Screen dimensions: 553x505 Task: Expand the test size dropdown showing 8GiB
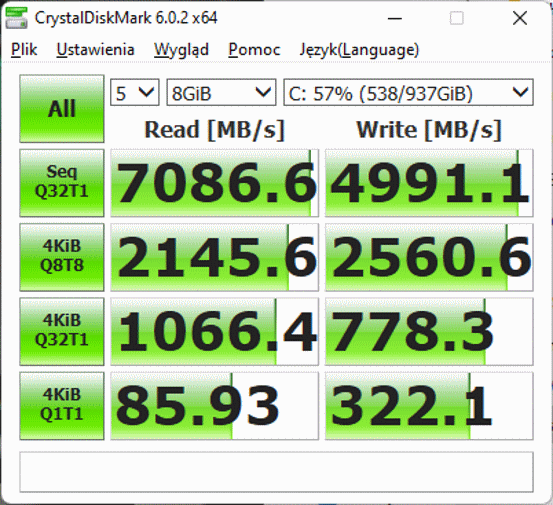point(221,92)
